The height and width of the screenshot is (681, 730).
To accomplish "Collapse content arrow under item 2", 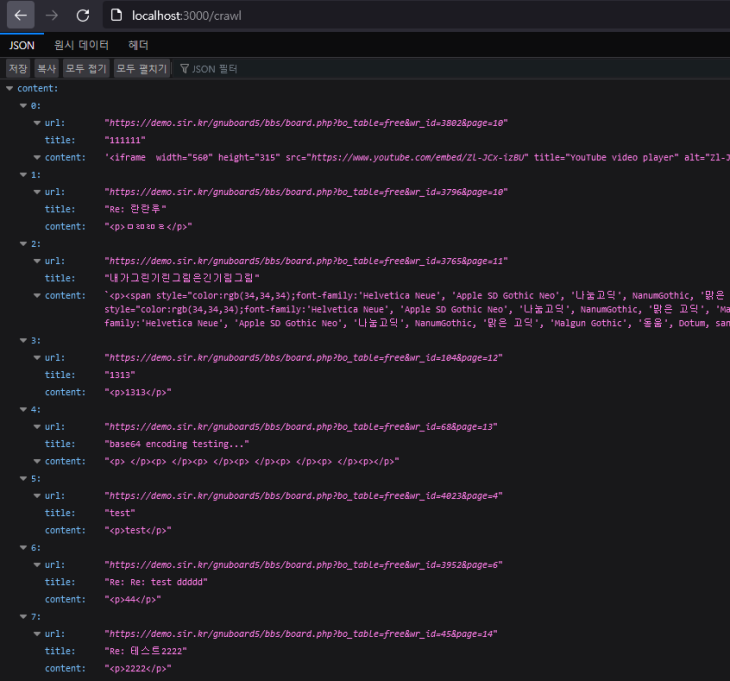I will (37, 295).
